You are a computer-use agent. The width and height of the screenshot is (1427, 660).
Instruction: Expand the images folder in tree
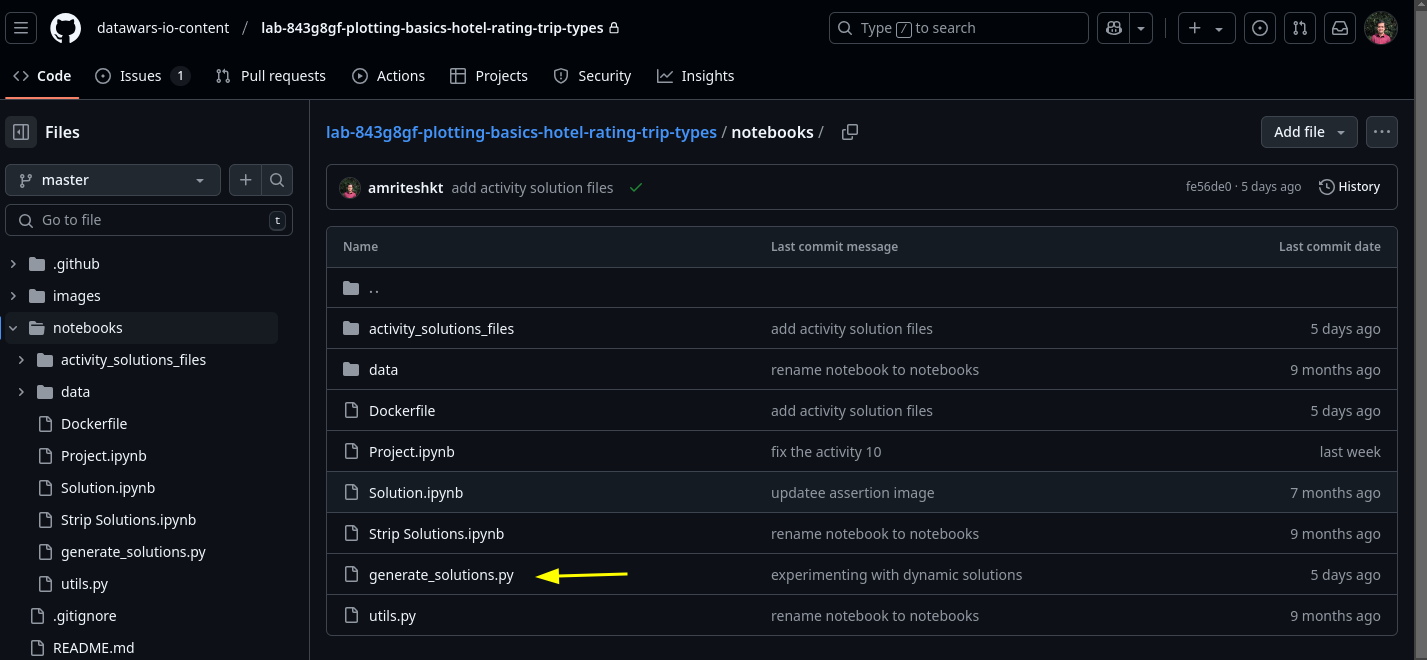tap(13, 296)
